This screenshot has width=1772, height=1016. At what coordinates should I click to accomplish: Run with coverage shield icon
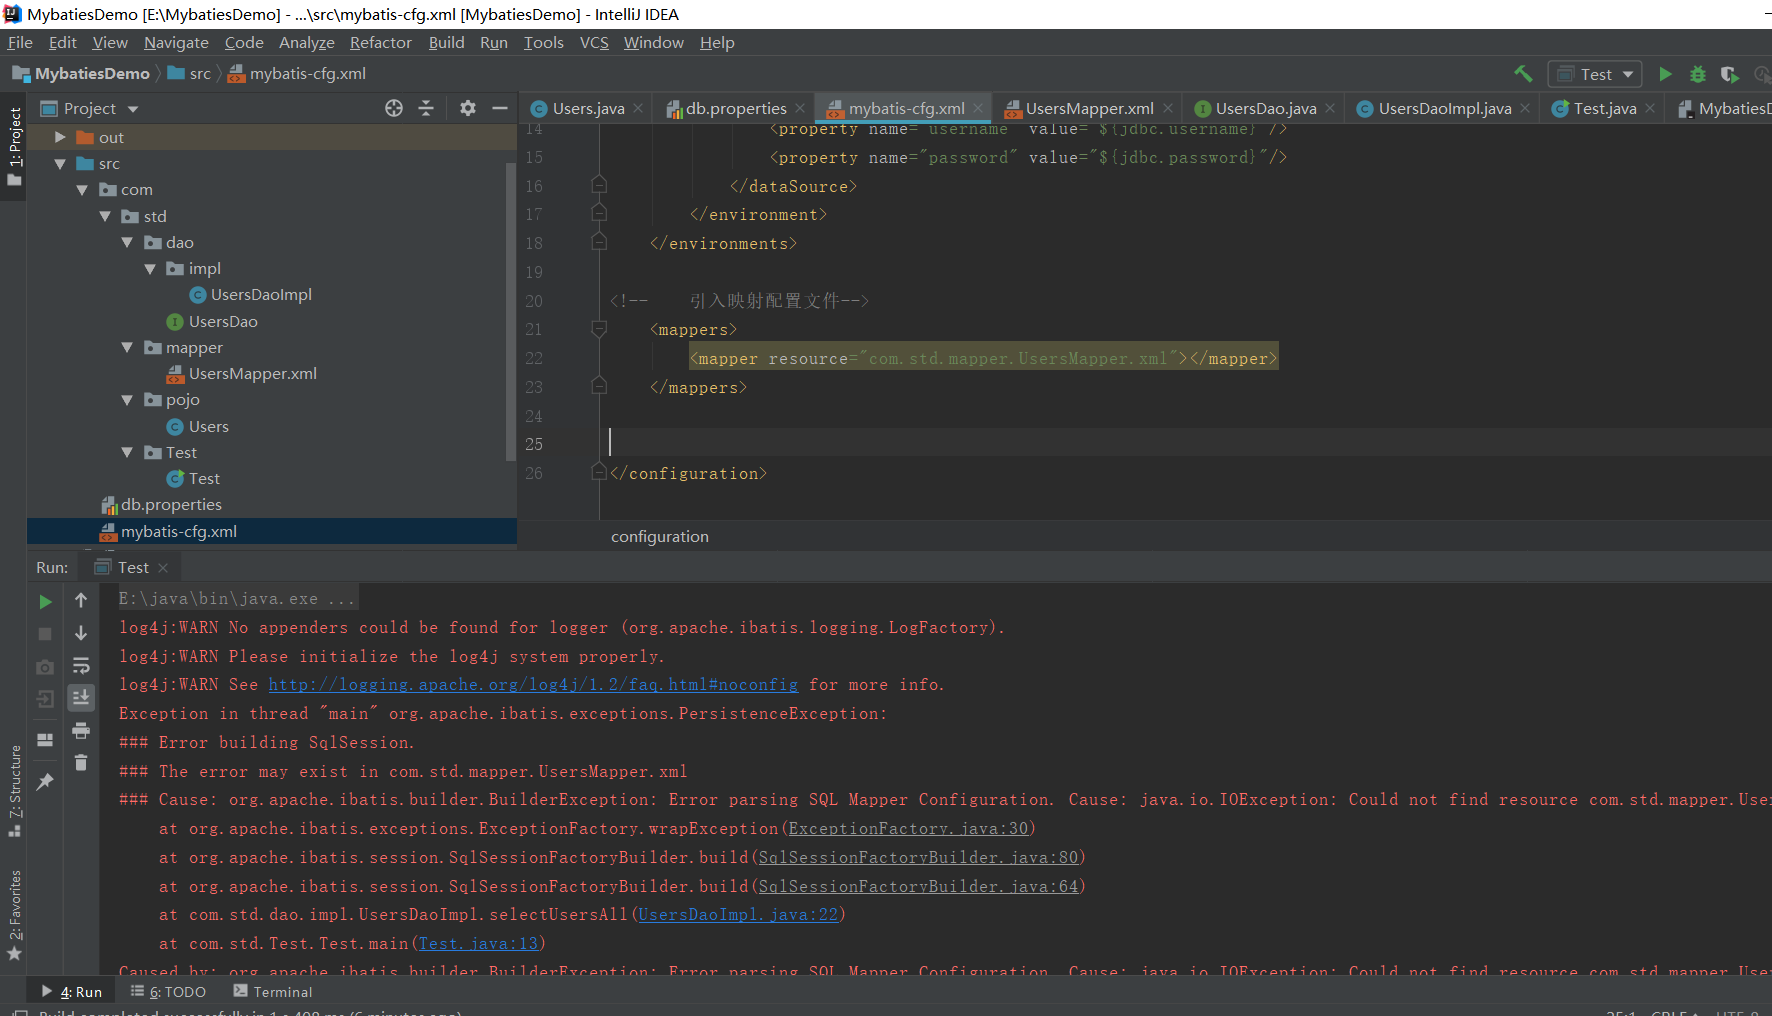click(1729, 74)
